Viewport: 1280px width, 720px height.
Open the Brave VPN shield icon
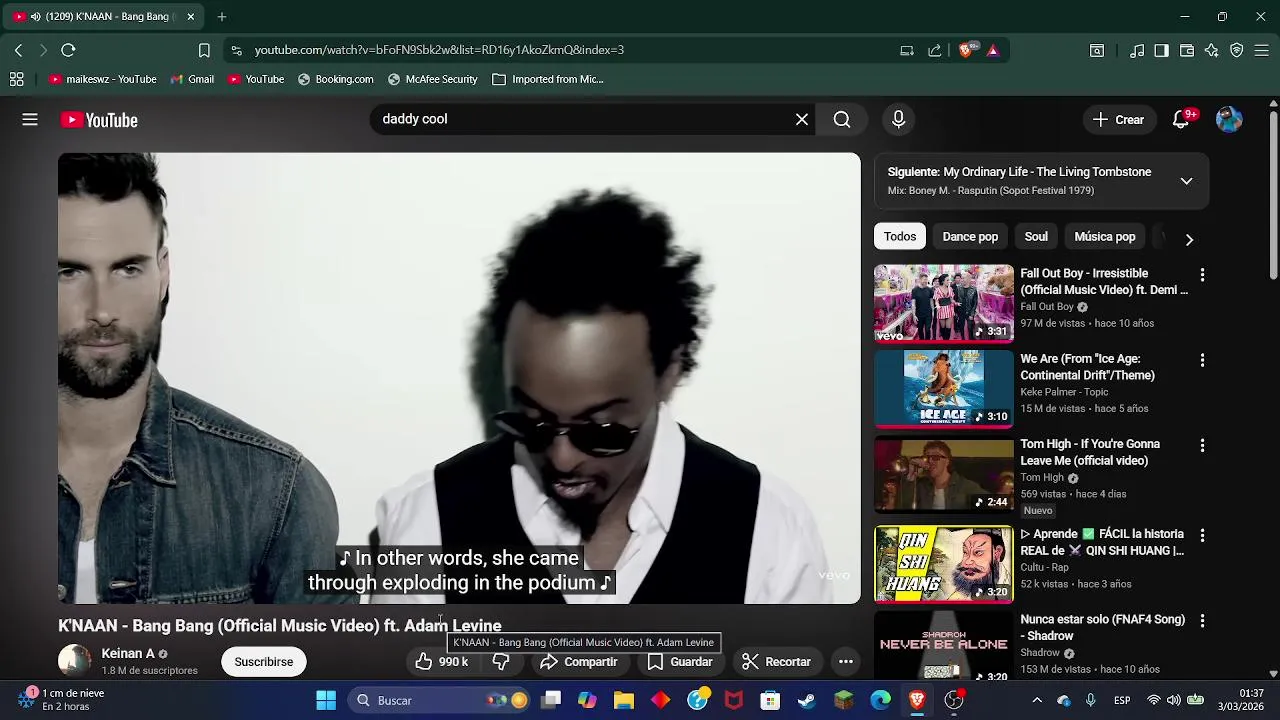coord(1236,50)
